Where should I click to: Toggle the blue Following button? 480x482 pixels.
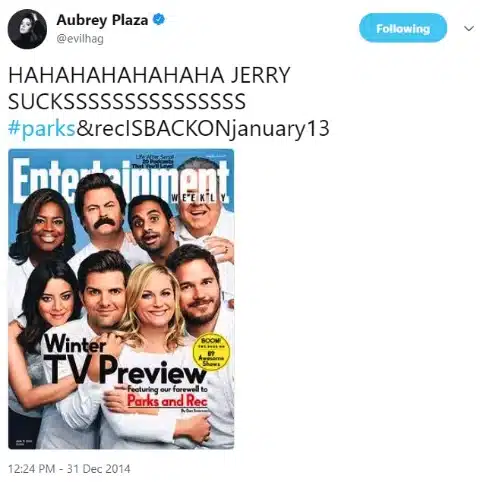coord(403,28)
